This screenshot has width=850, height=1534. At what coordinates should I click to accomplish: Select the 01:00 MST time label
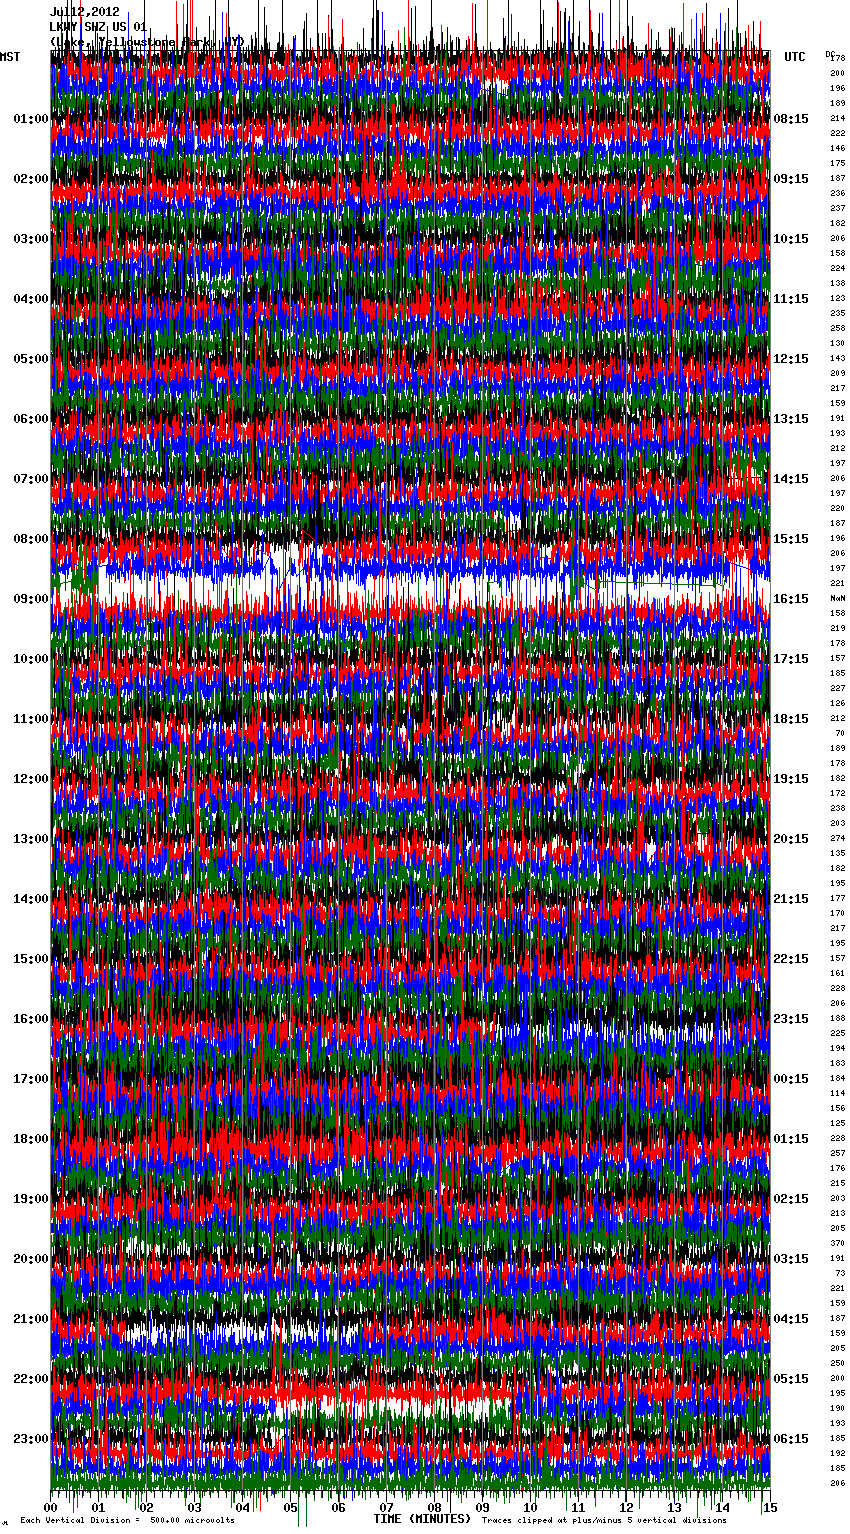click(30, 119)
